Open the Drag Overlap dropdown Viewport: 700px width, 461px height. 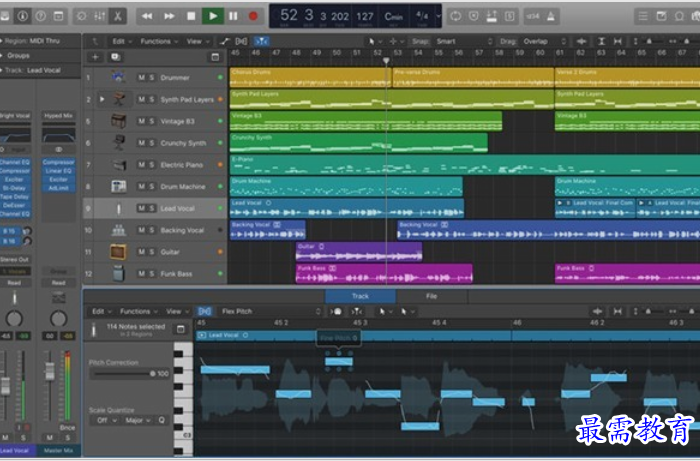(537, 41)
